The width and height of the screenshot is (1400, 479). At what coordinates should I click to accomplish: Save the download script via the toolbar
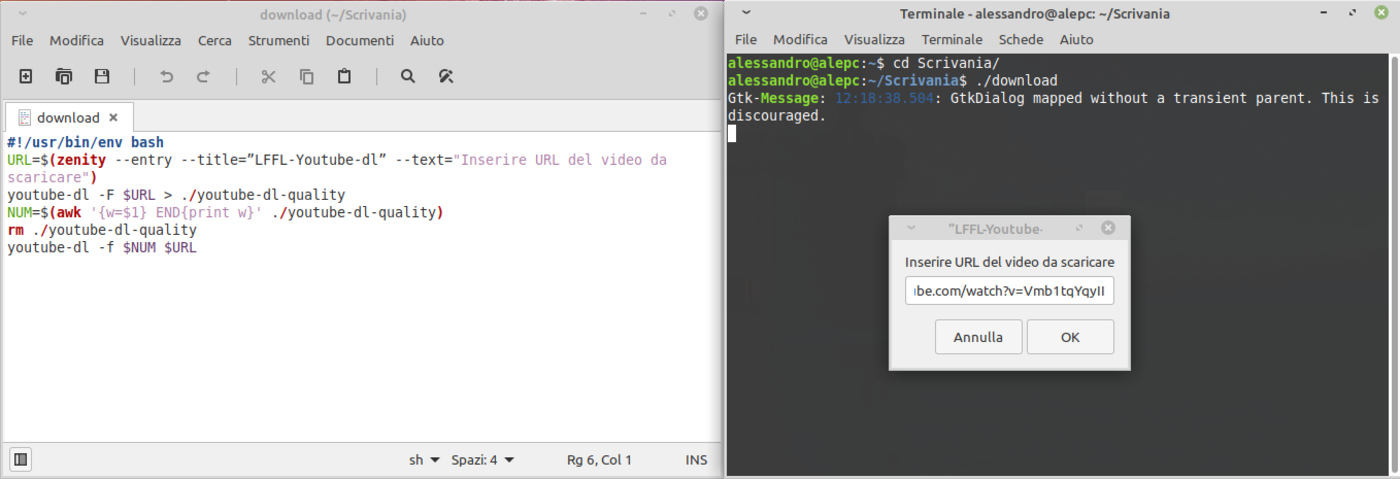click(x=101, y=76)
